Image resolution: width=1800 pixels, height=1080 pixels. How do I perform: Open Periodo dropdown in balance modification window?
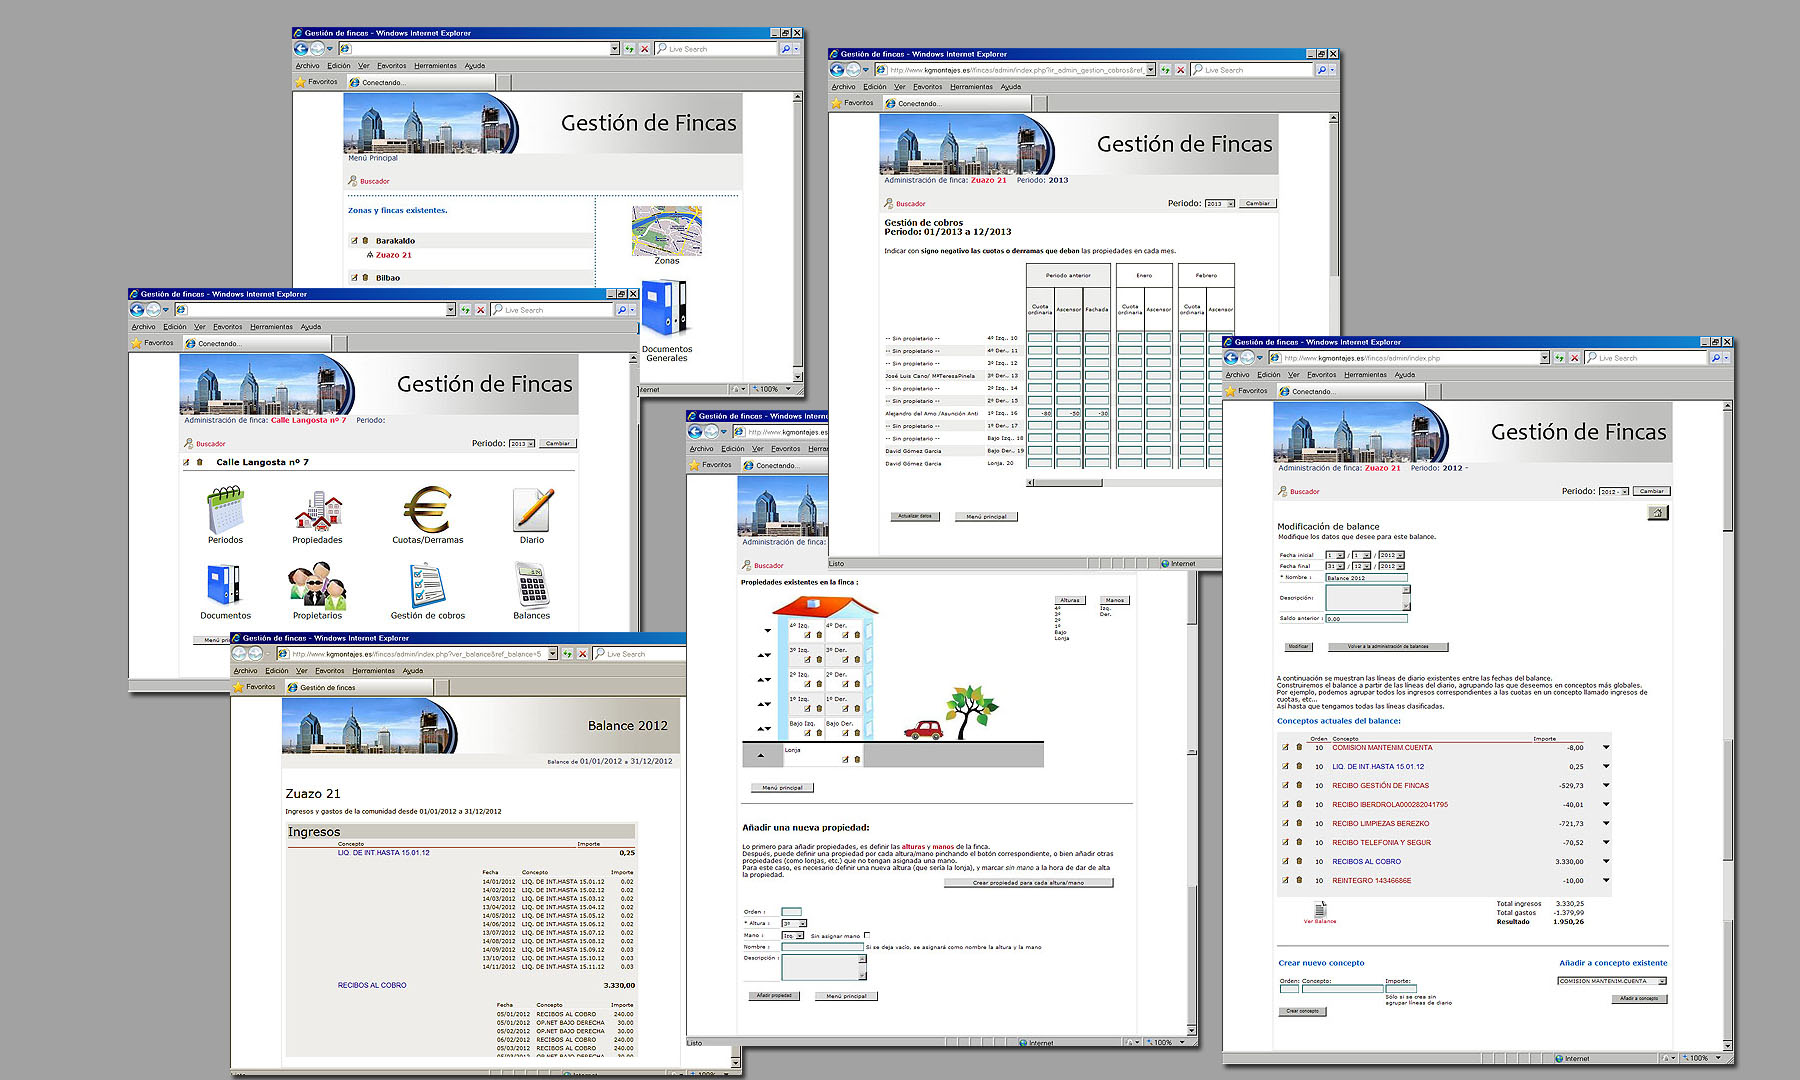click(x=1613, y=492)
